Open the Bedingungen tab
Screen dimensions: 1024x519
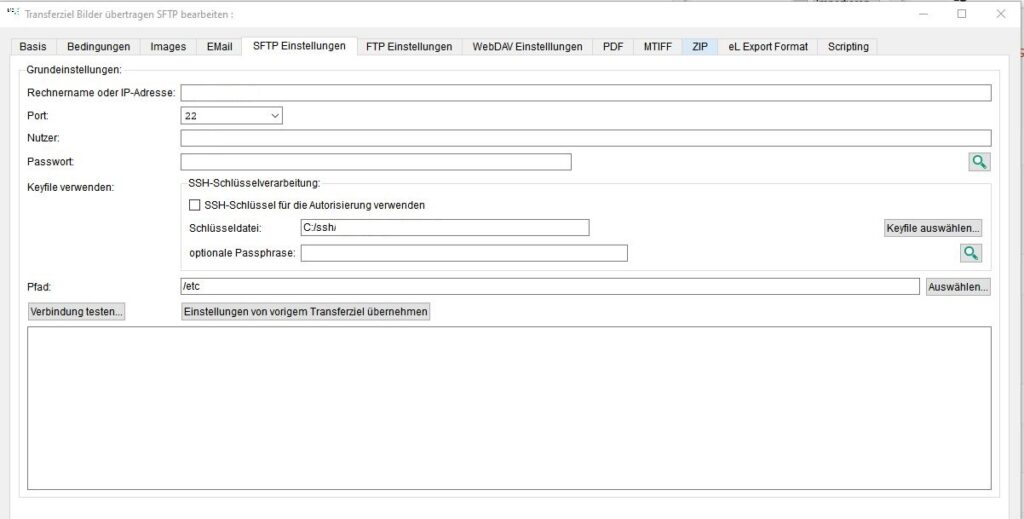[x=98, y=46]
